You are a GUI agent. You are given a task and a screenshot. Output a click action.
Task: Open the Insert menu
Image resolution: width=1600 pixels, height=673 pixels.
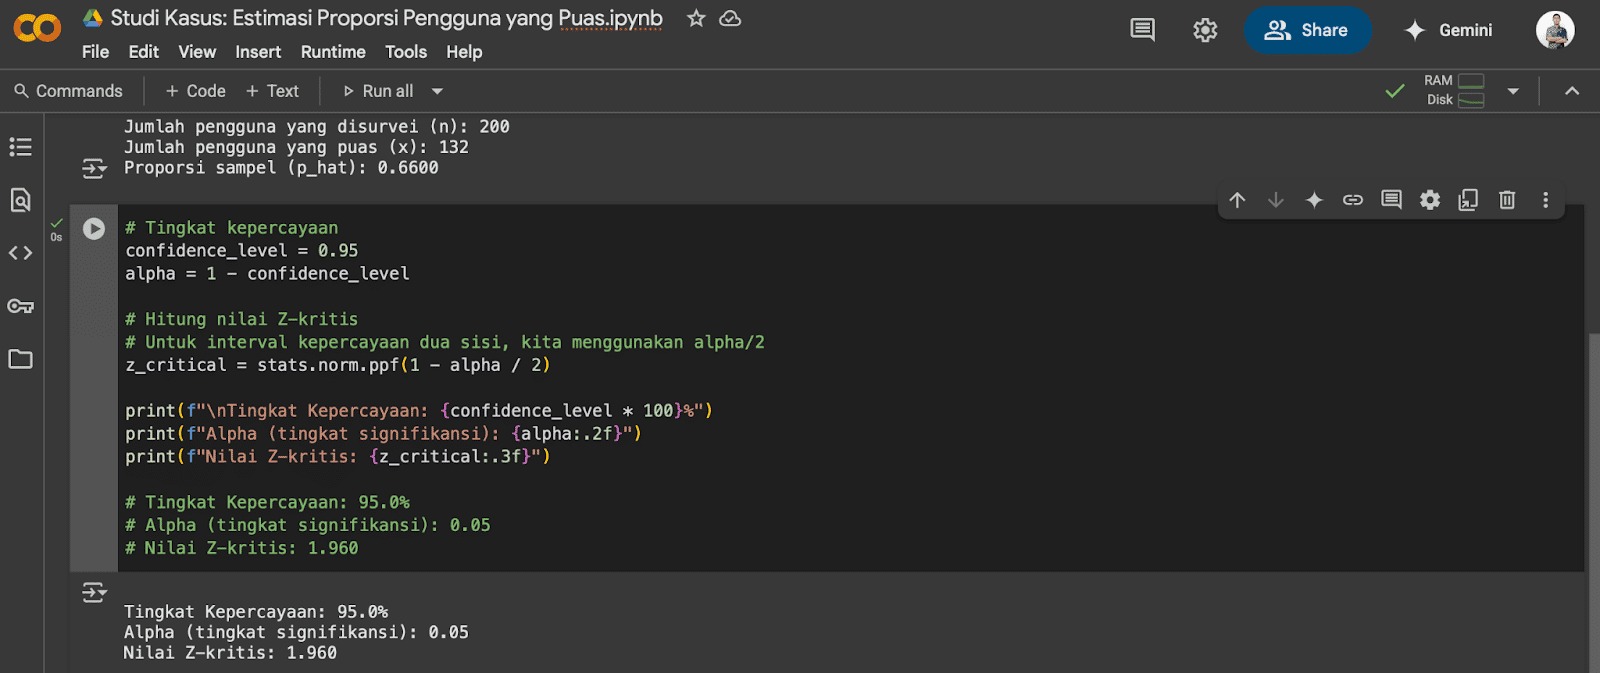coord(258,52)
